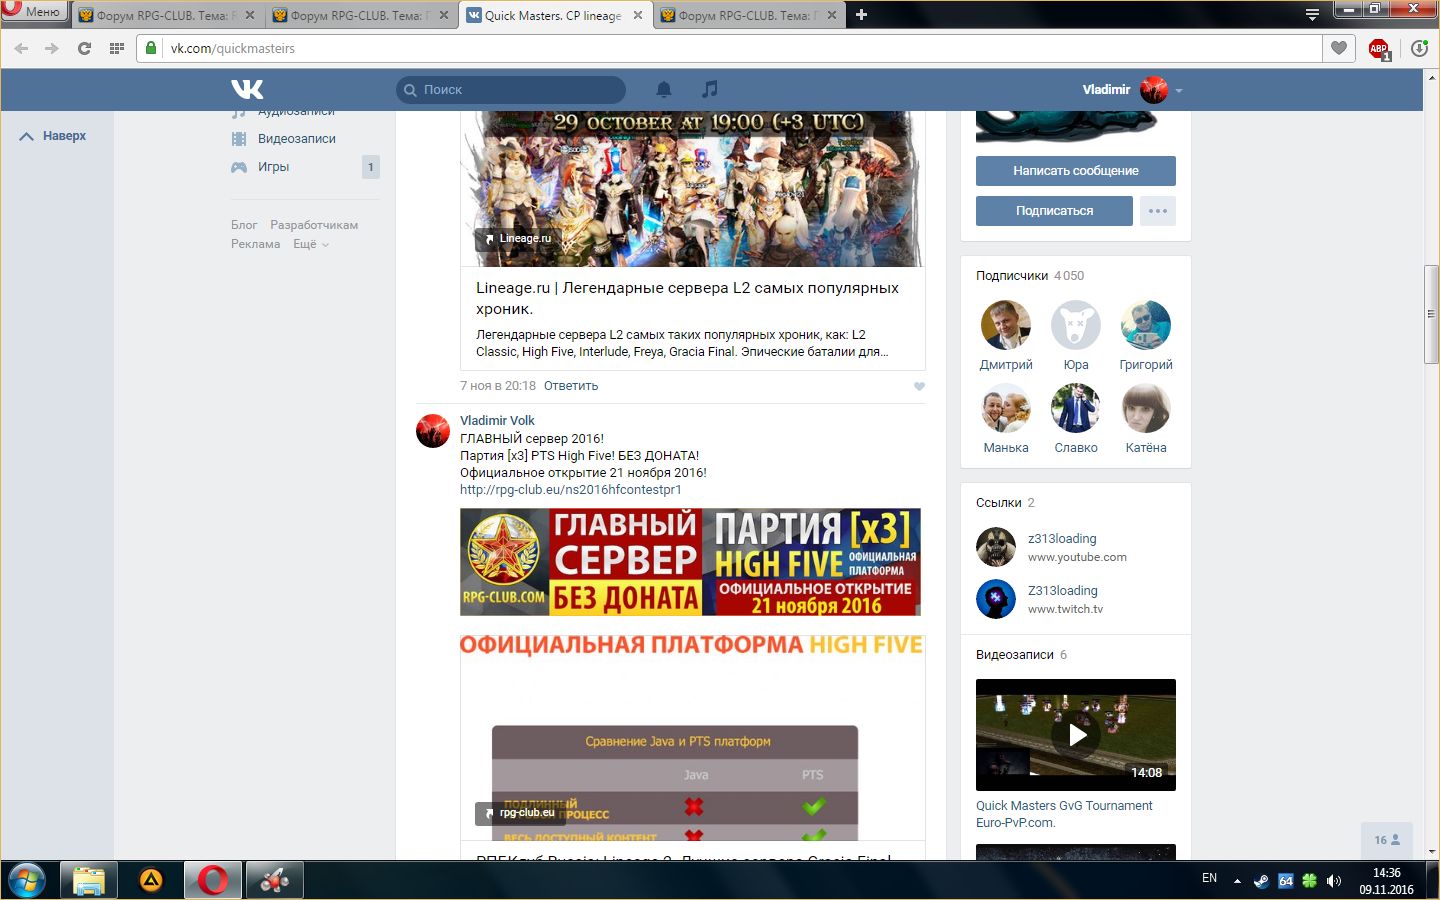Switch to Quick Masters browser tab
Image resolution: width=1440 pixels, height=900 pixels.
pyautogui.click(x=553, y=15)
